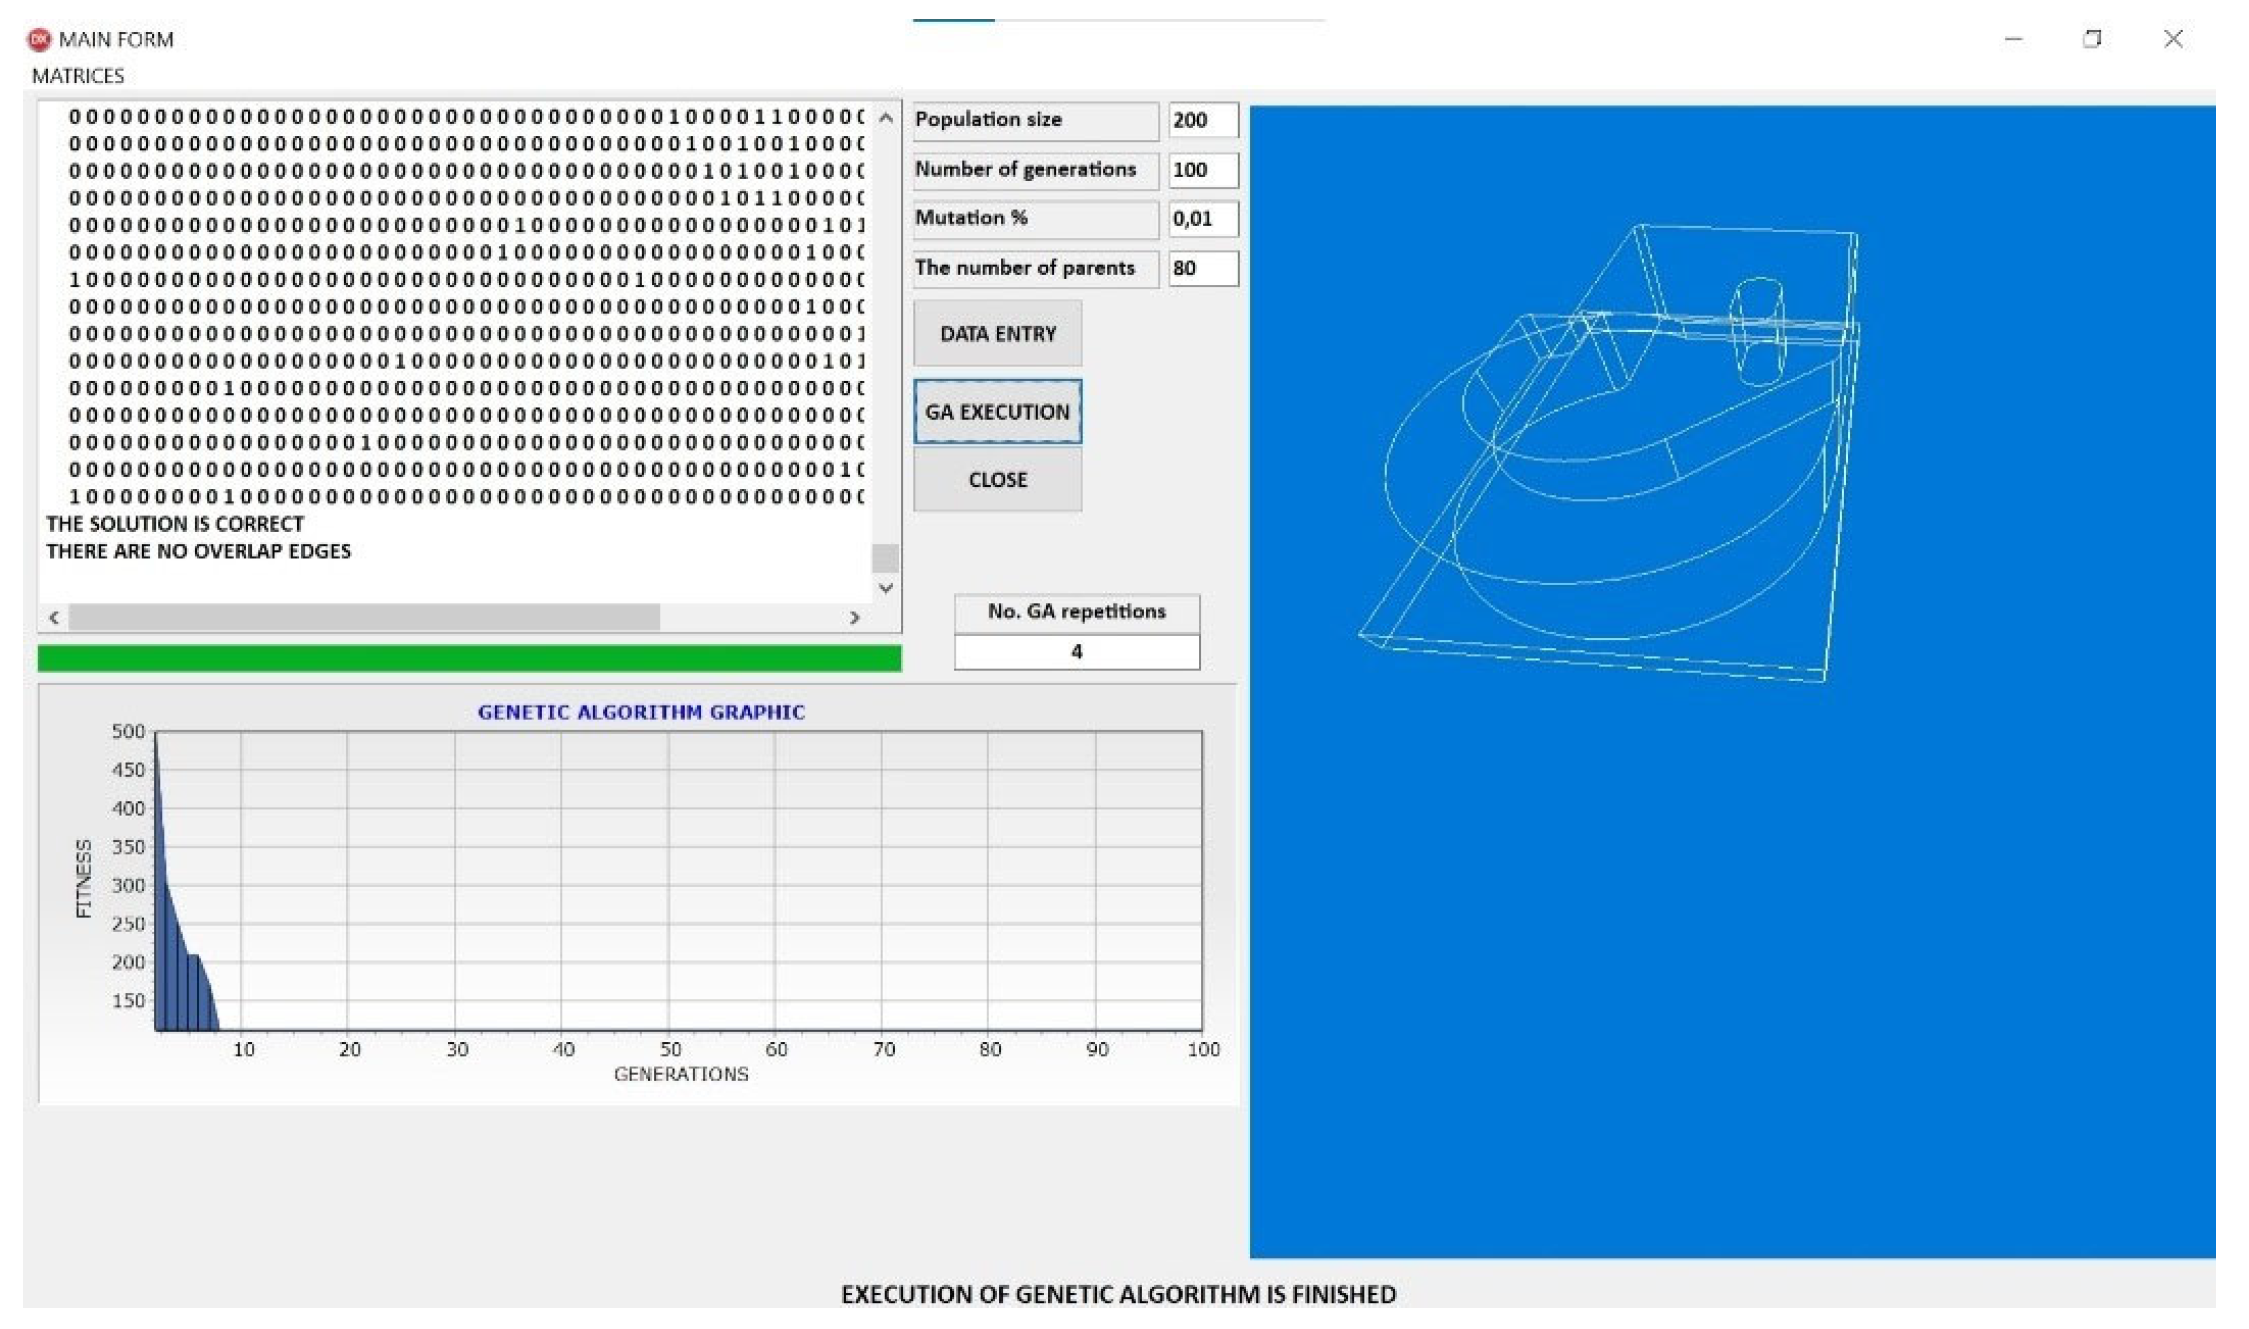Run the GA EXECUTION button
Image resolution: width=2249 pixels, height=1329 pixels.
[x=997, y=411]
